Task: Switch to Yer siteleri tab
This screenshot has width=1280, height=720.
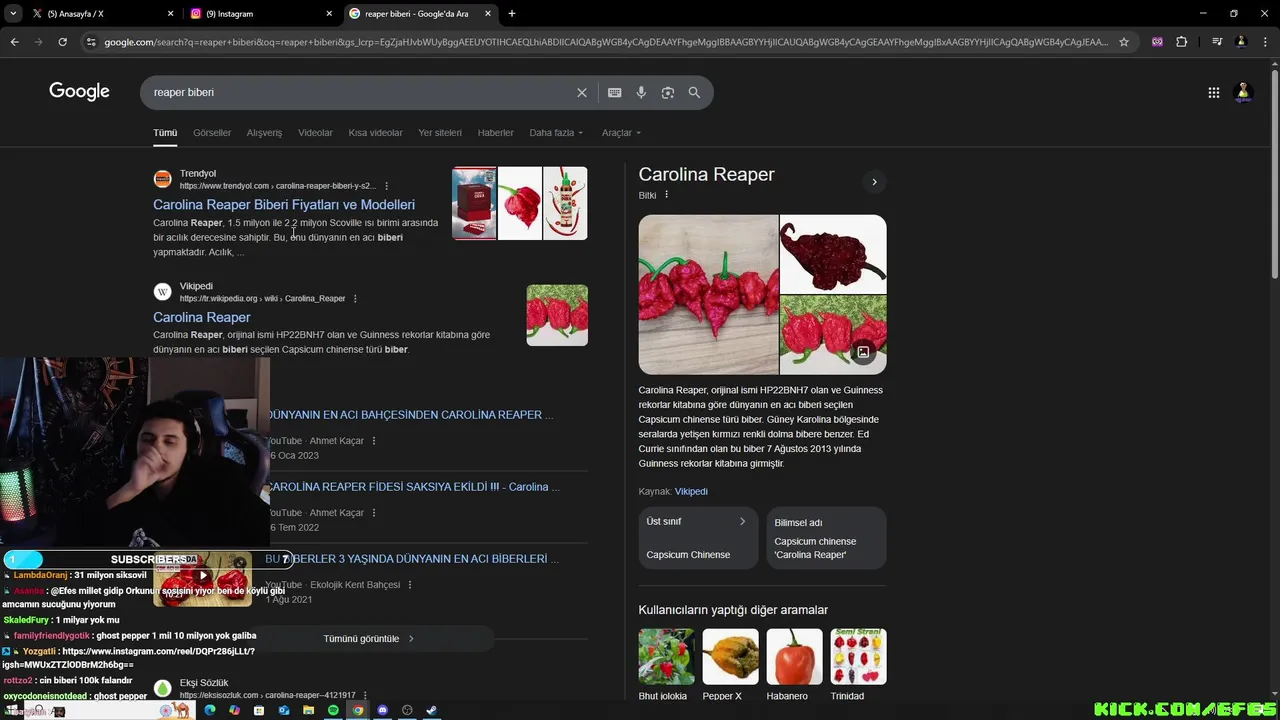Action: 440,132
